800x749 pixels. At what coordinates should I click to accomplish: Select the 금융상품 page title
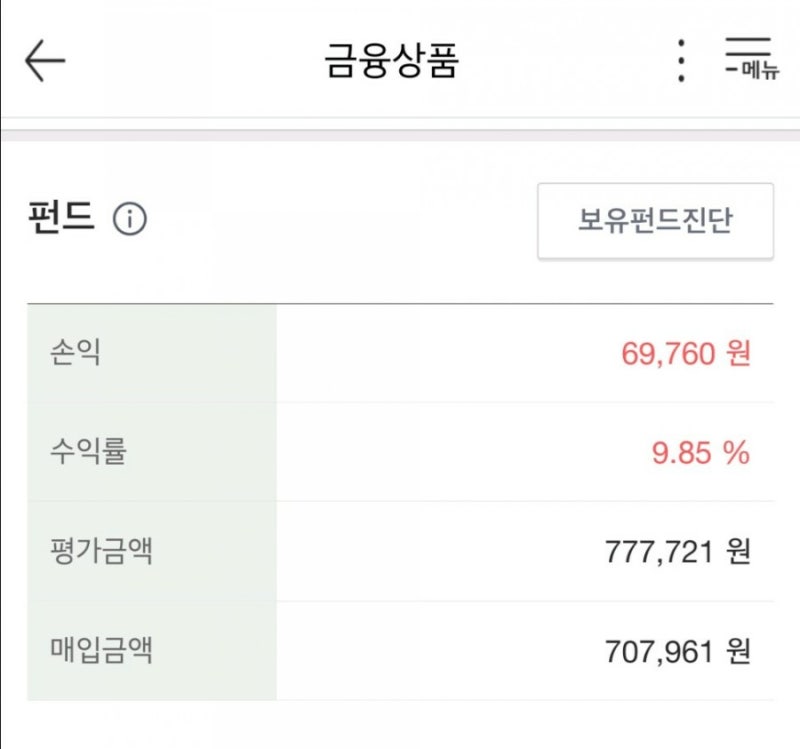click(392, 61)
